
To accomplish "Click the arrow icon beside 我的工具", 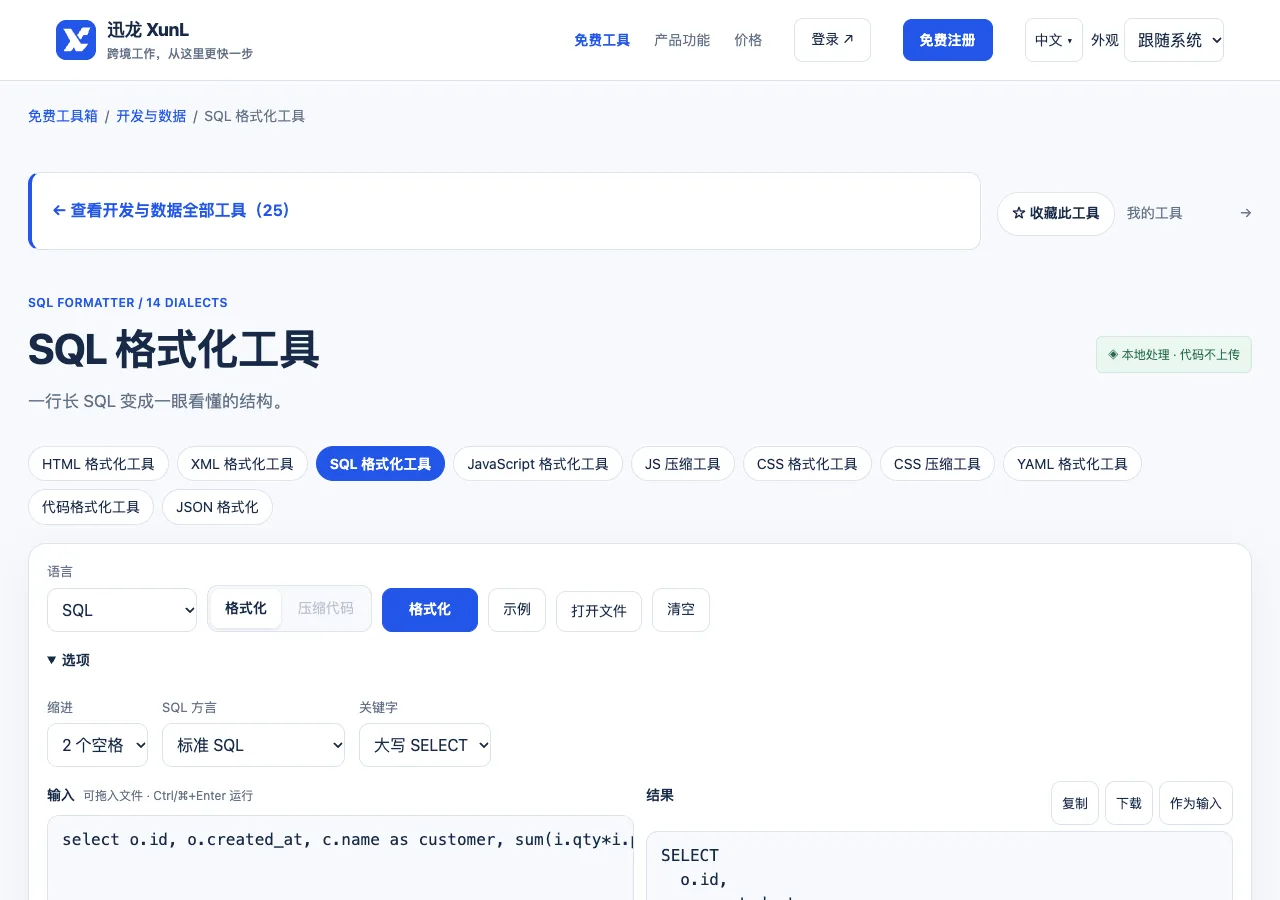I will 1245,213.
